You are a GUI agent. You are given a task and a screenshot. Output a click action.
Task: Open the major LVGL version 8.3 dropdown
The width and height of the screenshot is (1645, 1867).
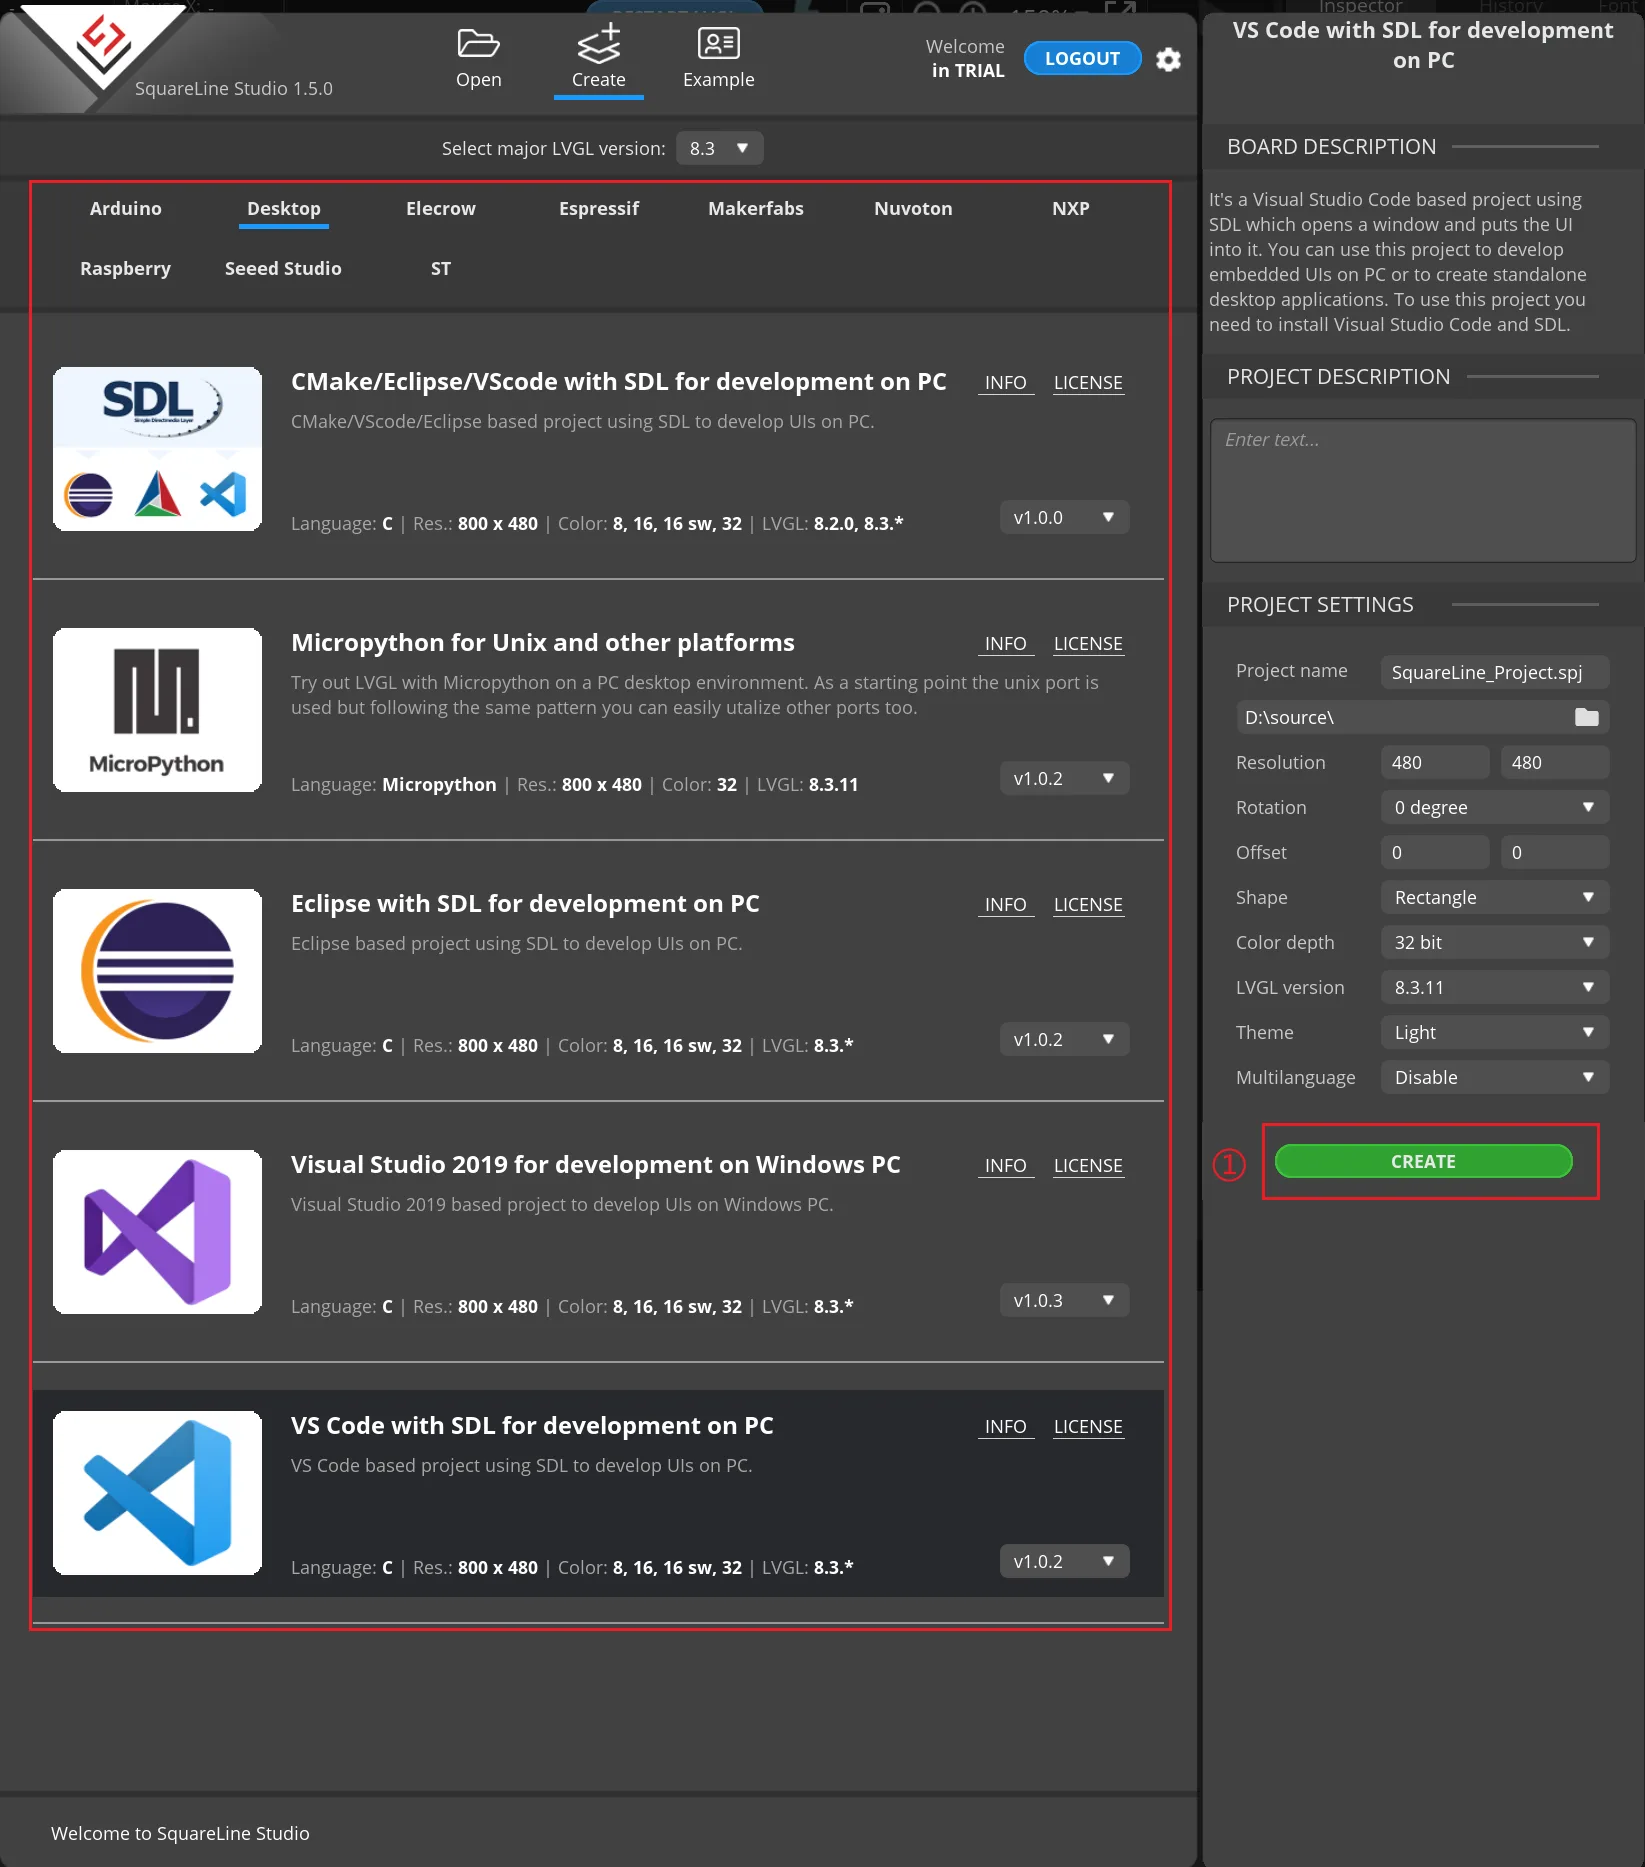coord(720,148)
